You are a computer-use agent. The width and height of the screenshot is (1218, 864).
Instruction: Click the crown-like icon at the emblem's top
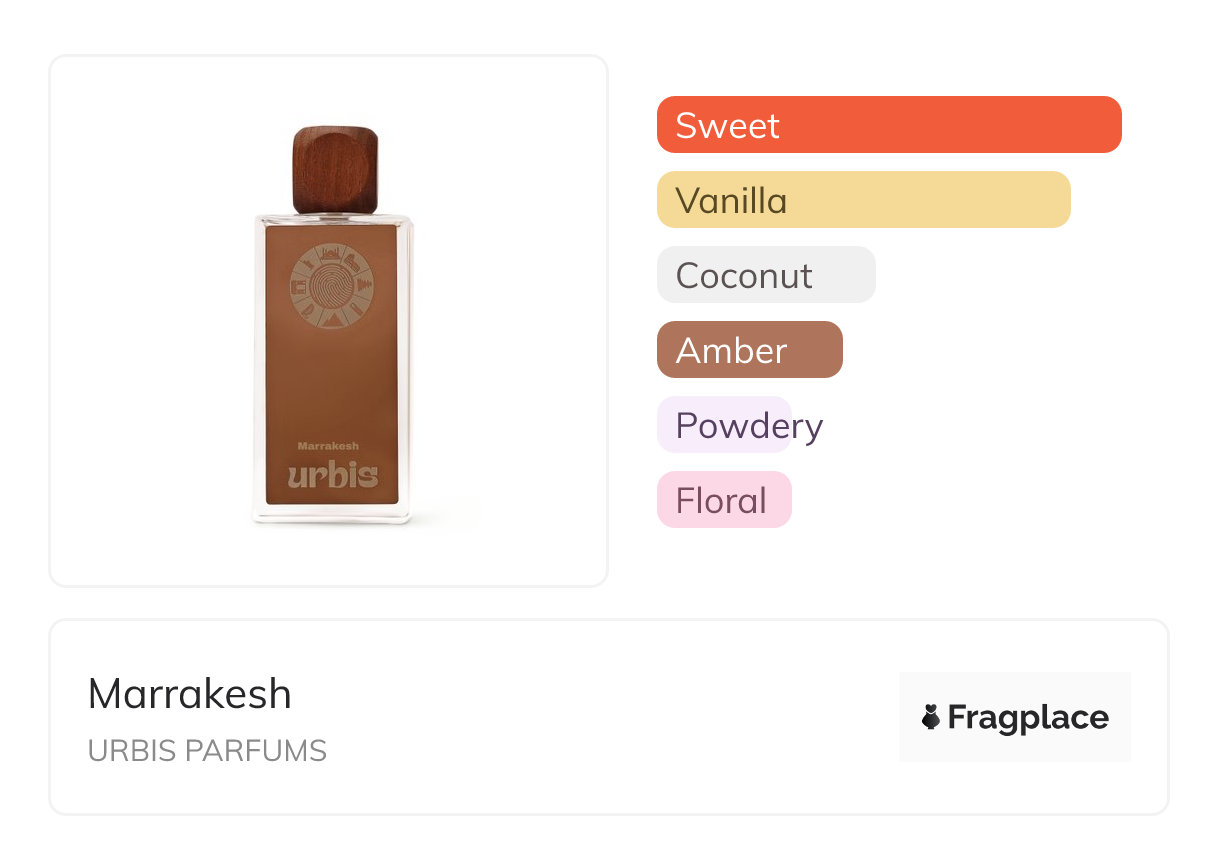[332, 253]
